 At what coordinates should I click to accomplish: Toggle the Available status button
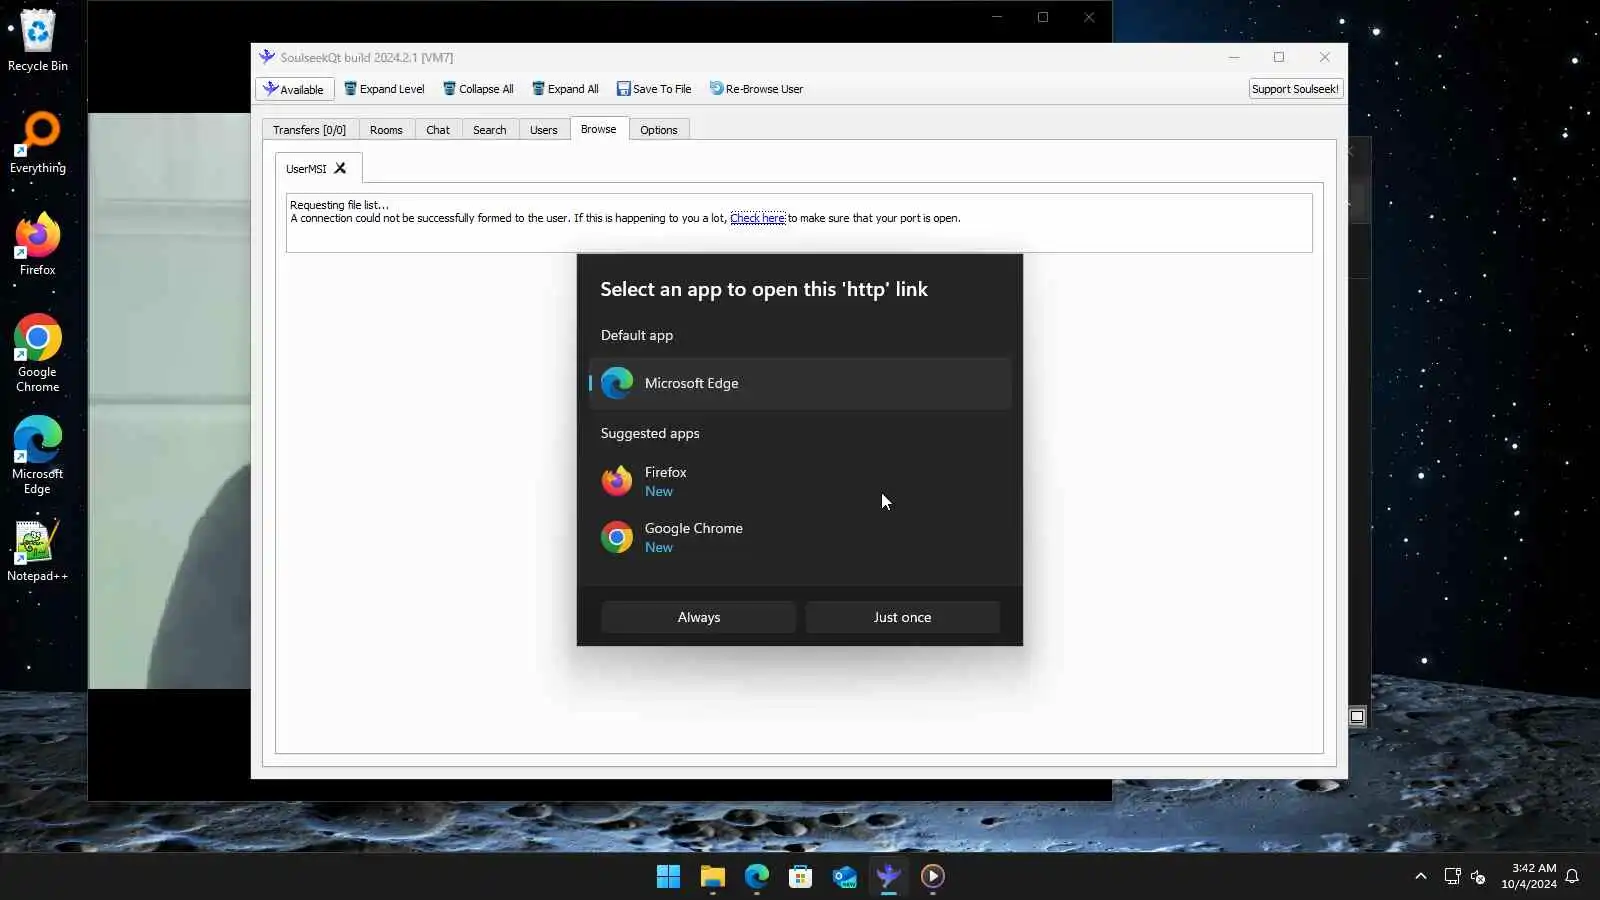click(294, 89)
